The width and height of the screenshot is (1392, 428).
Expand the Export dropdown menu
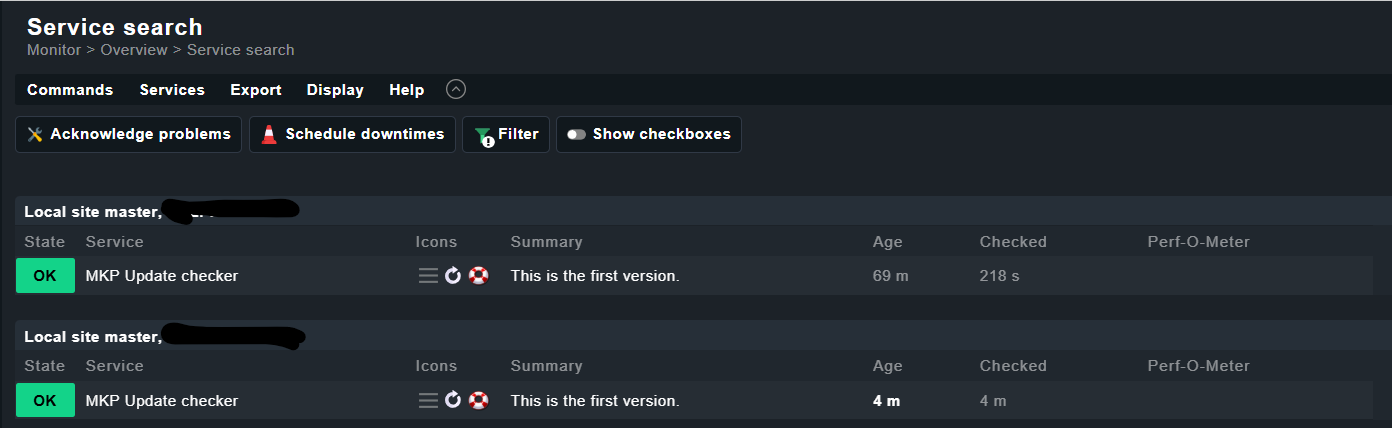point(256,90)
